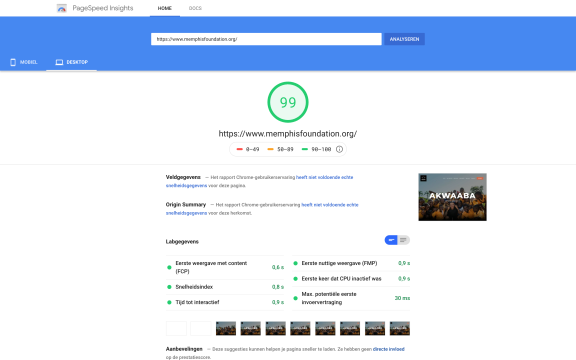This screenshot has height=360, width=576.
Task: Switch to the MOBIEL tab
Action: pos(23,62)
